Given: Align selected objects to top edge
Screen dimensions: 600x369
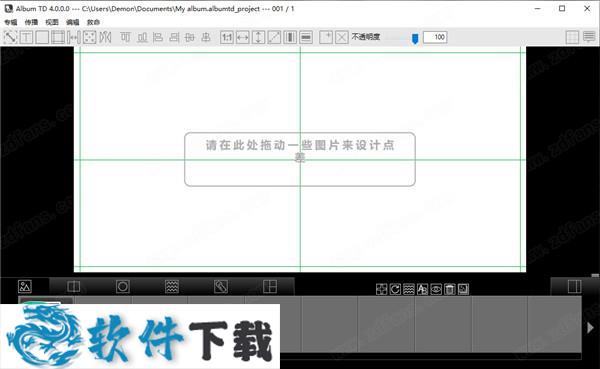Looking at the screenshot, I should pos(126,37).
